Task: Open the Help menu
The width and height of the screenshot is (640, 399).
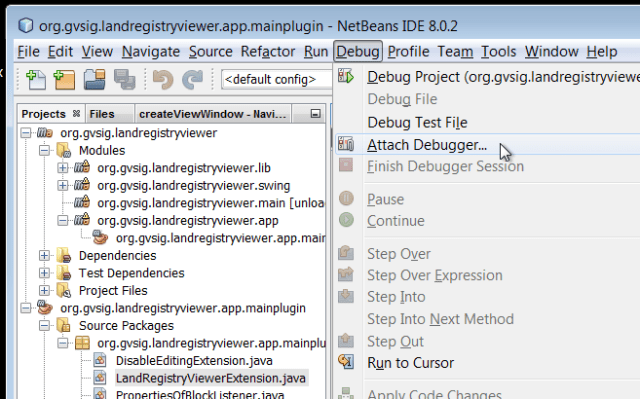Action: click(602, 52)
